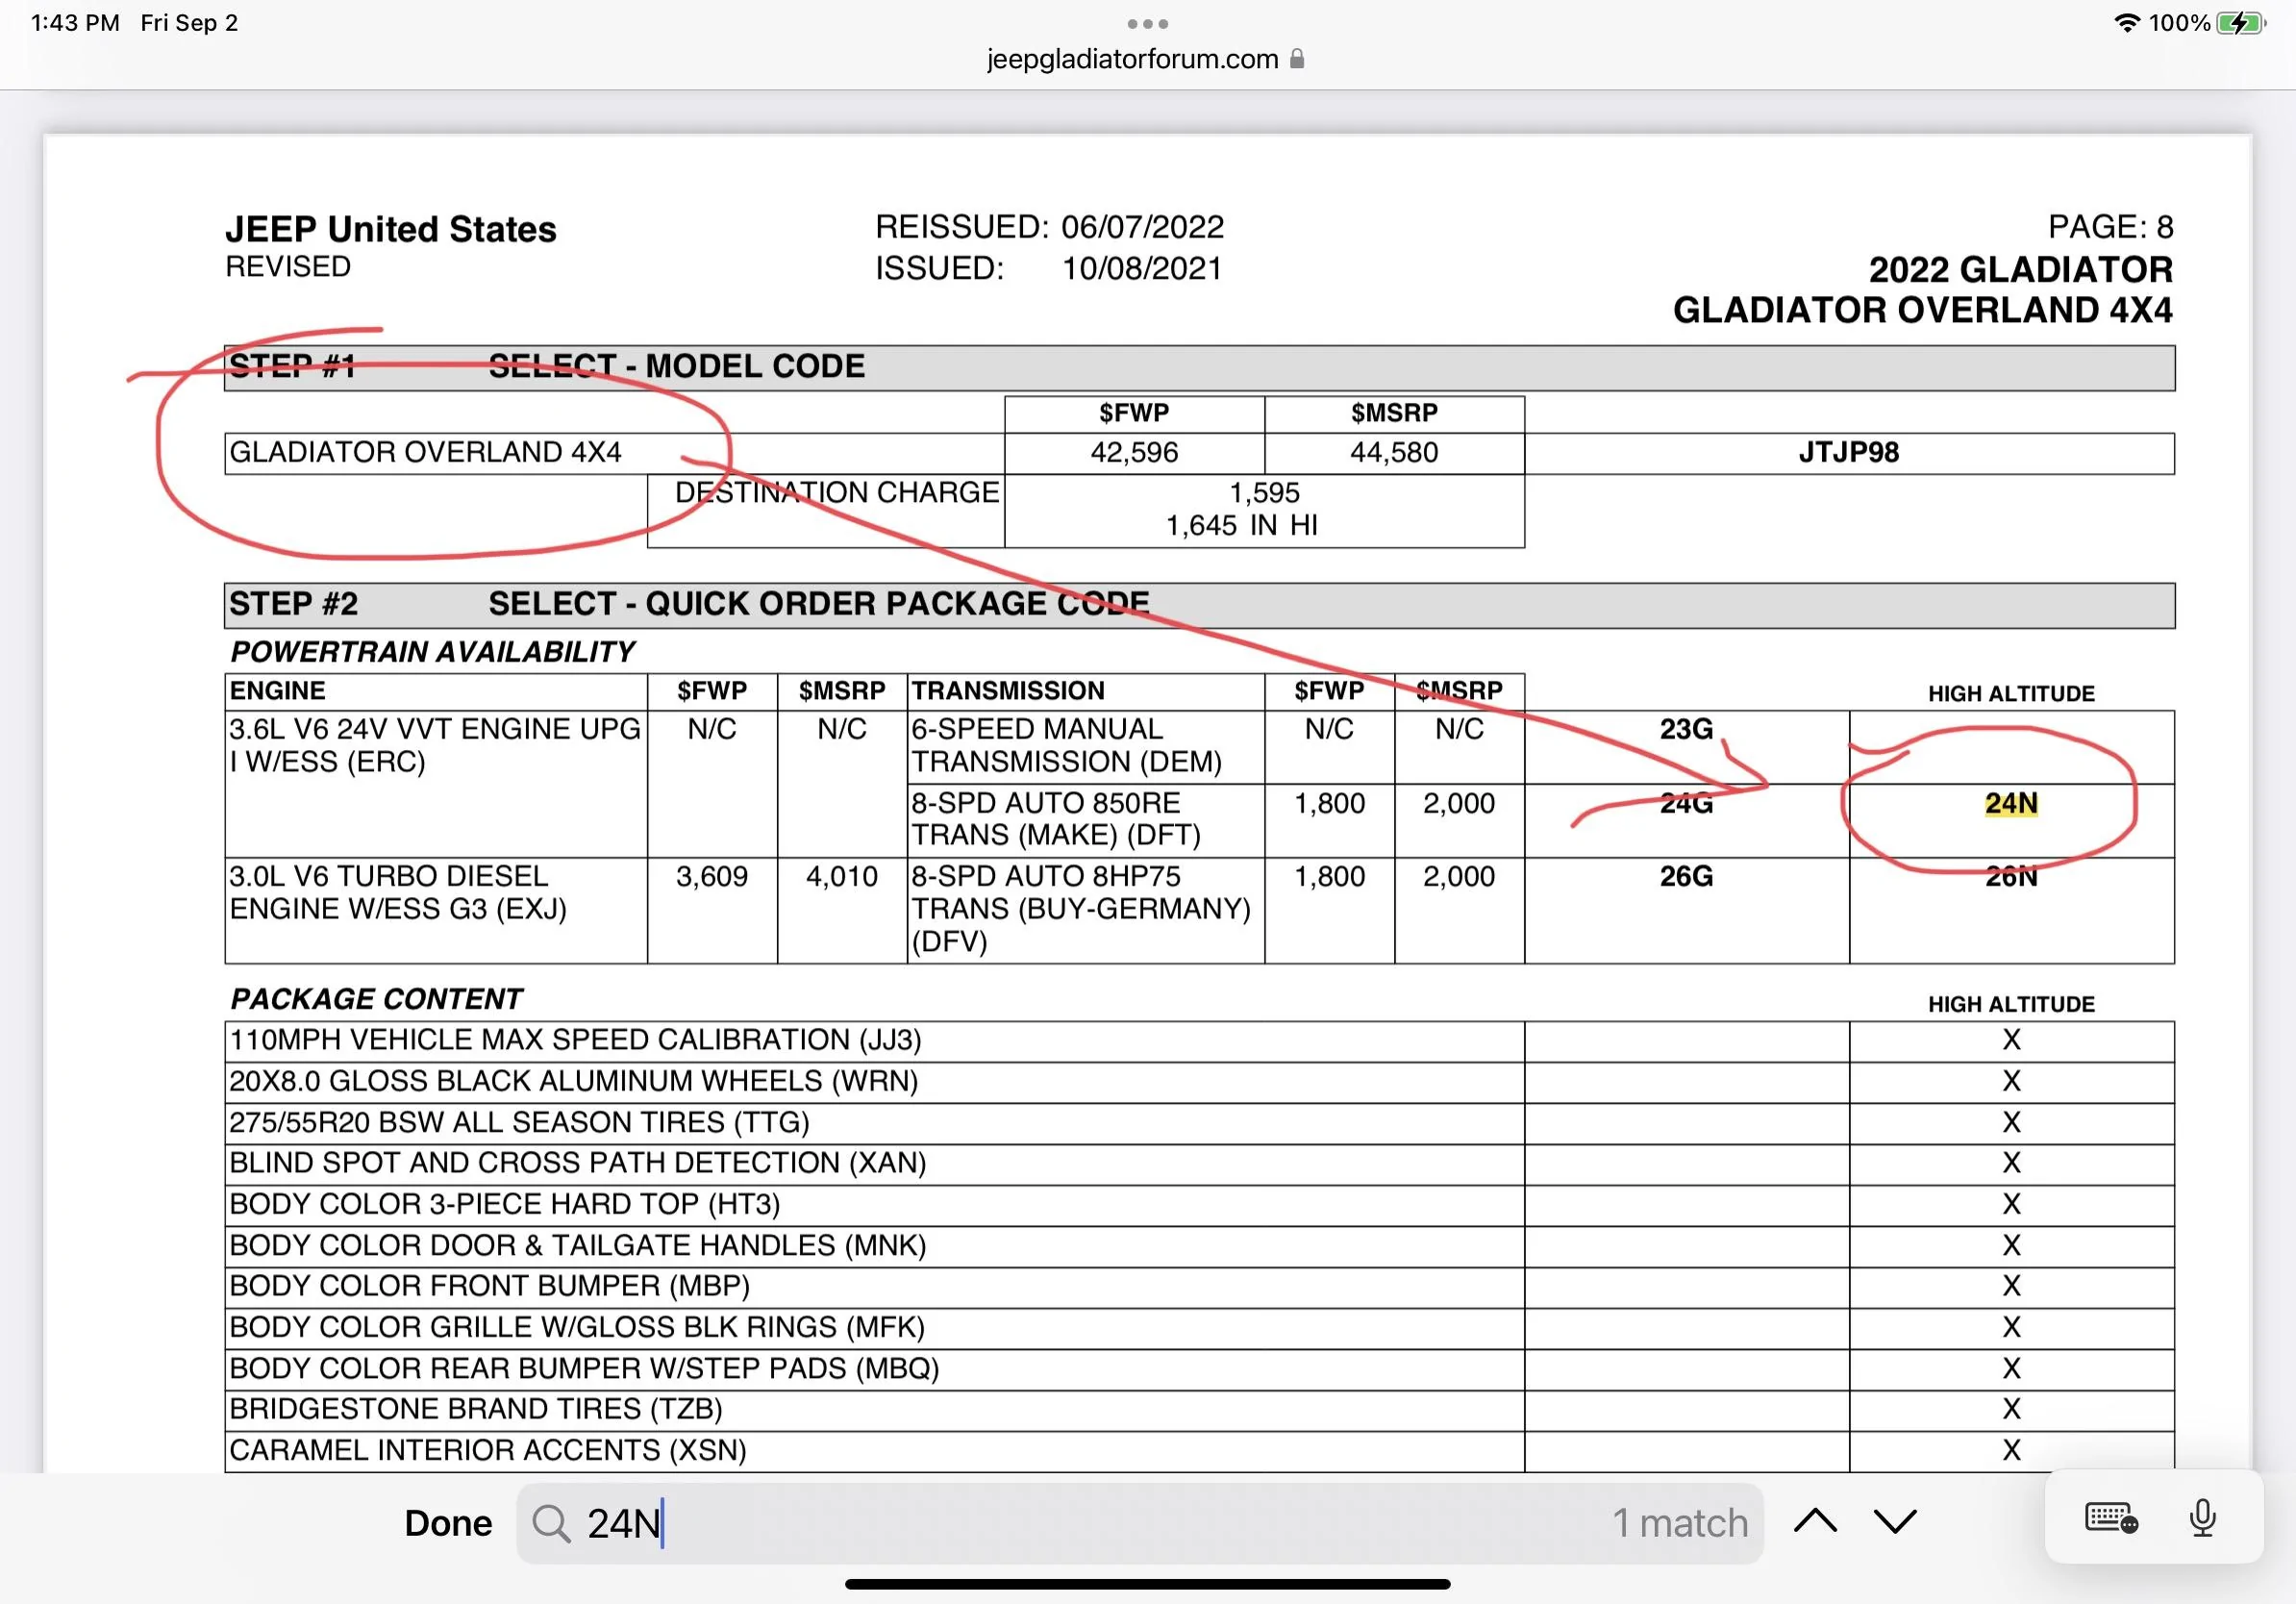
Task: Click the 3,609 diesel engine FWP
Action: (712, 876)
